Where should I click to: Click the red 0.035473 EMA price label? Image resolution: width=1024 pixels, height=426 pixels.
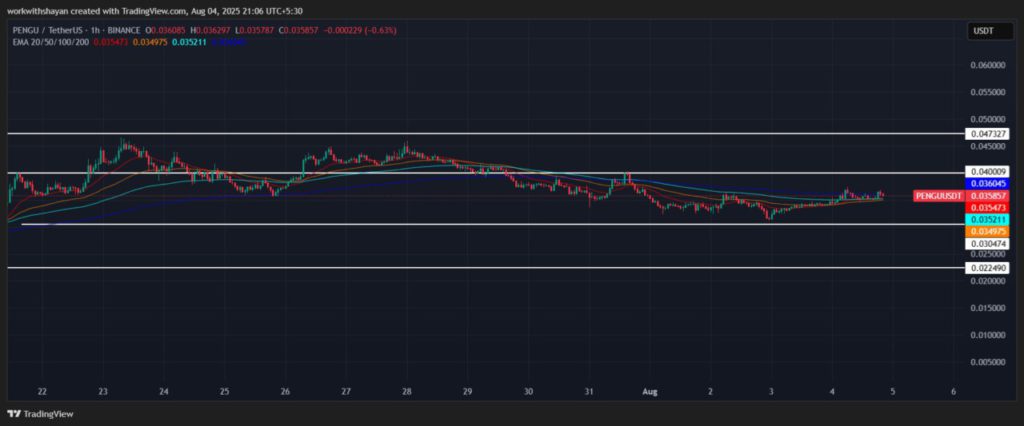987,207
